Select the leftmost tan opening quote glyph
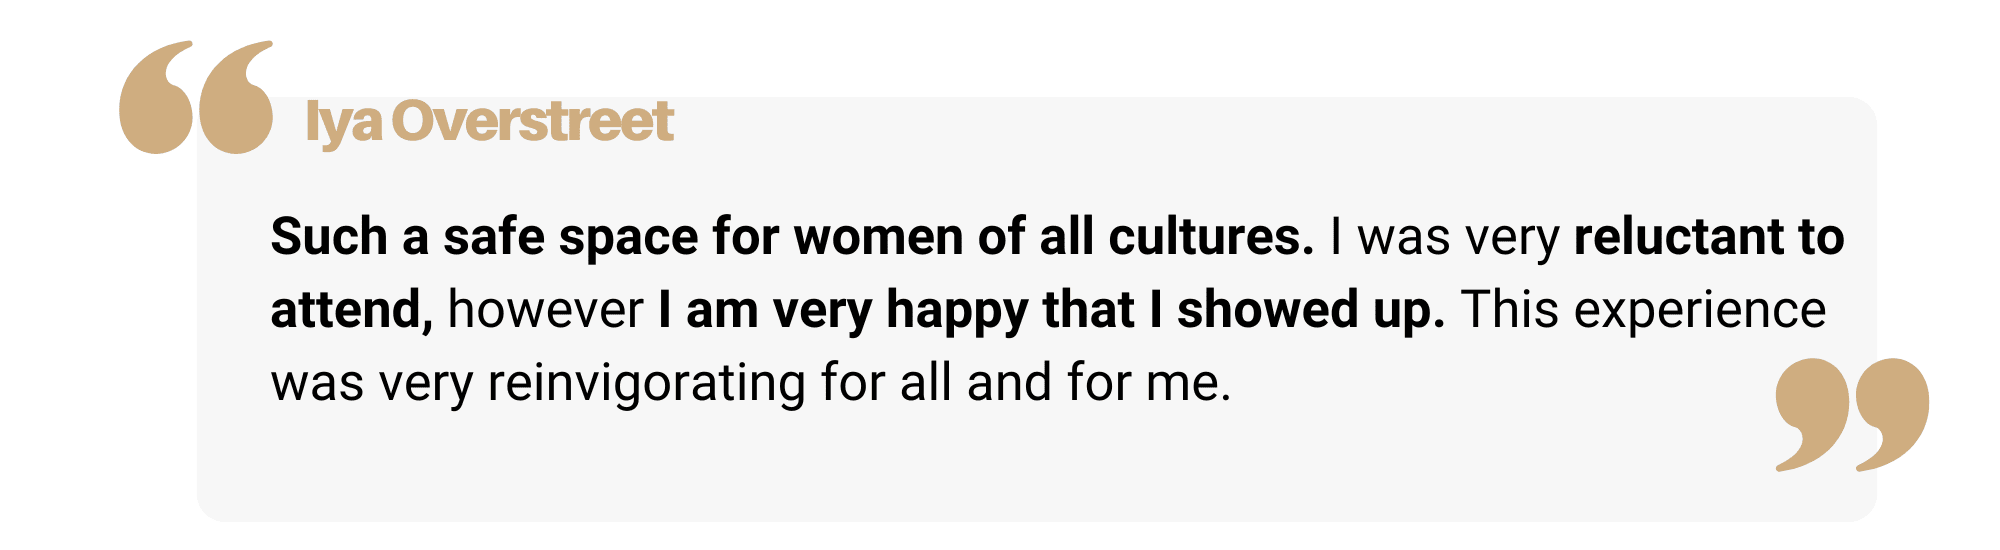This screenshot has width=2000, height=550. point(156,97)
